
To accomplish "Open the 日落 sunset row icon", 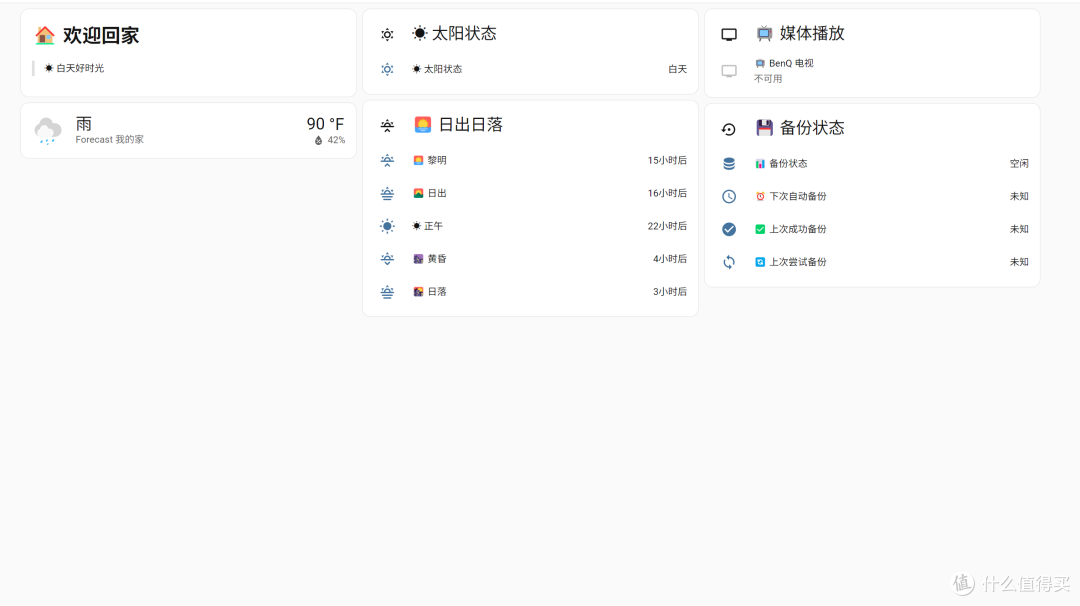I will (x=387, y=292).
